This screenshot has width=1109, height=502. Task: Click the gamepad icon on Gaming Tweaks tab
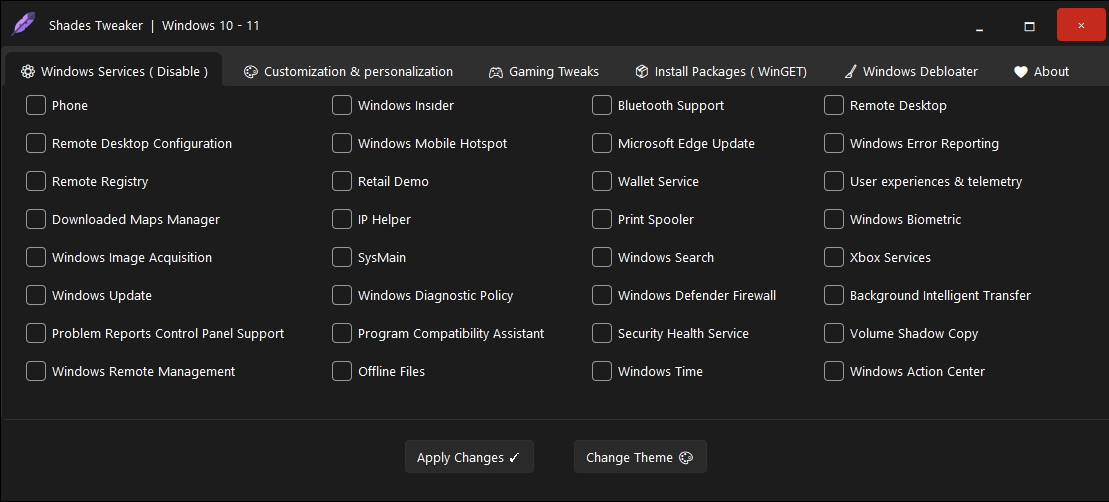pos(496,71)
